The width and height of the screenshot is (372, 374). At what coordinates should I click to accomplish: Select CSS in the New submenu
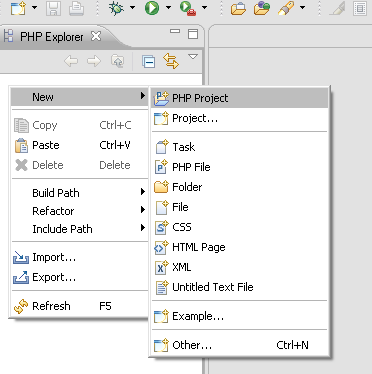point(239,227)
